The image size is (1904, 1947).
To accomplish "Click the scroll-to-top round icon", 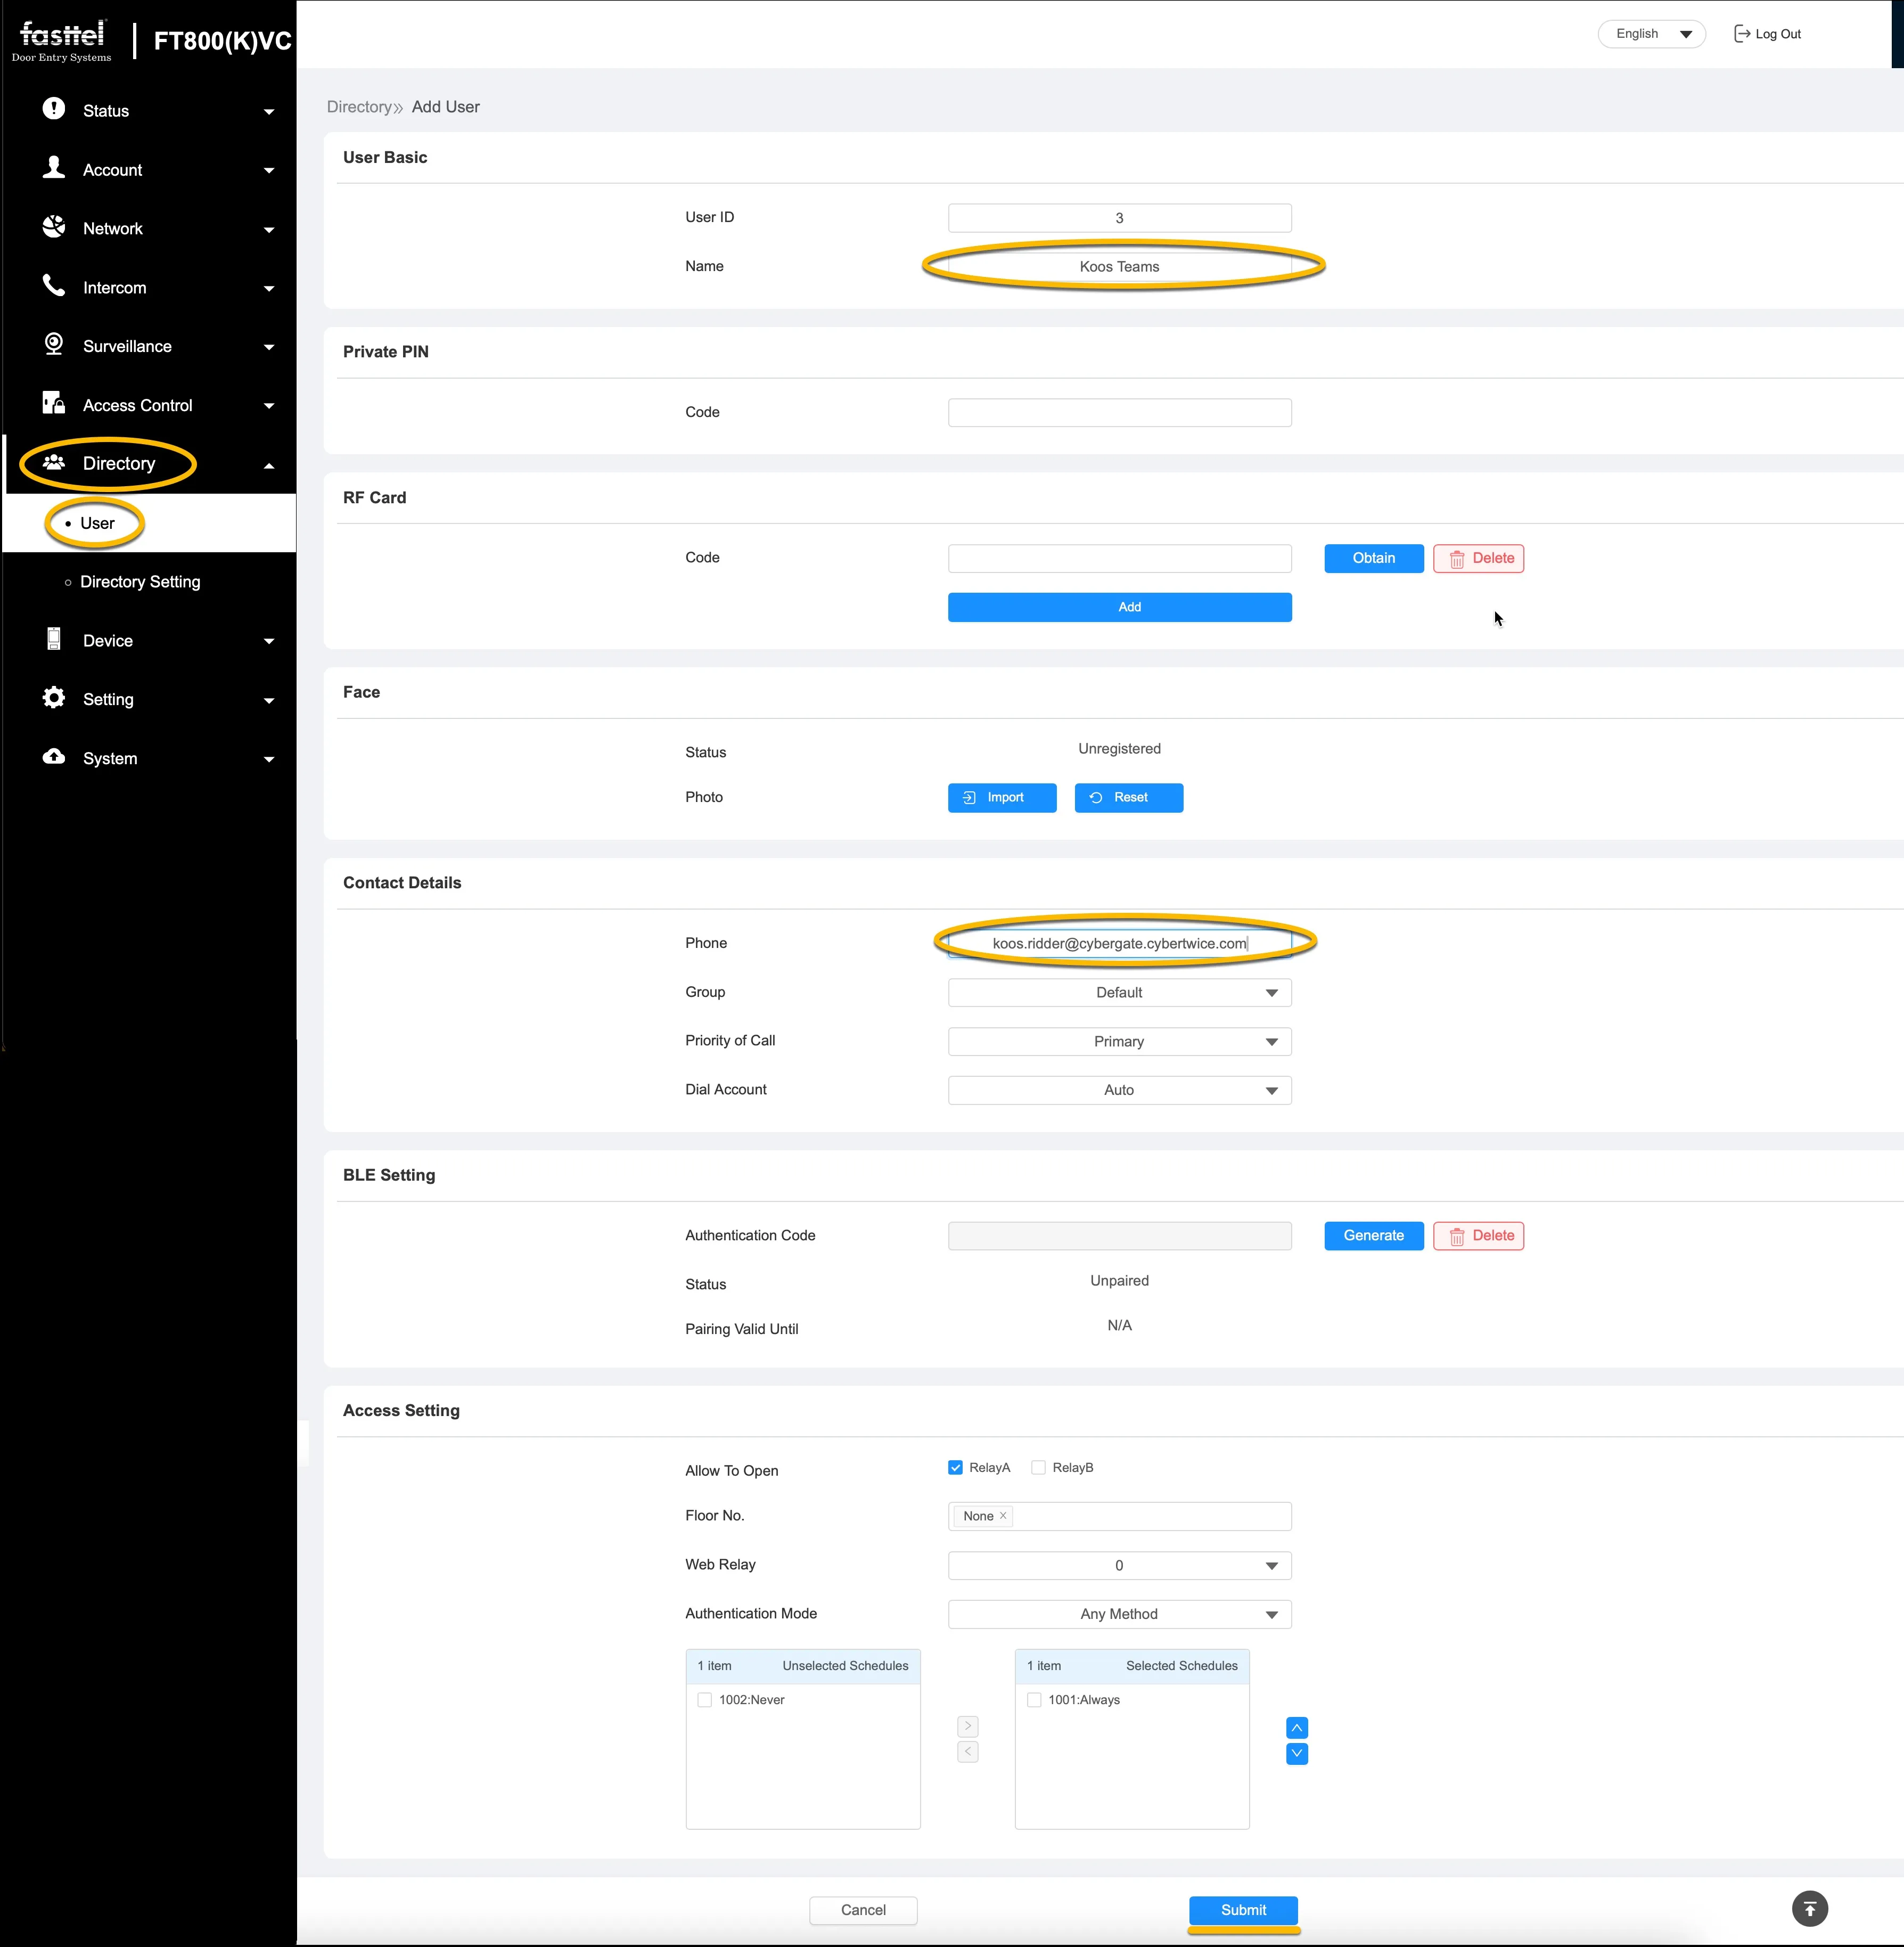I will [x=1809, y=1909].
